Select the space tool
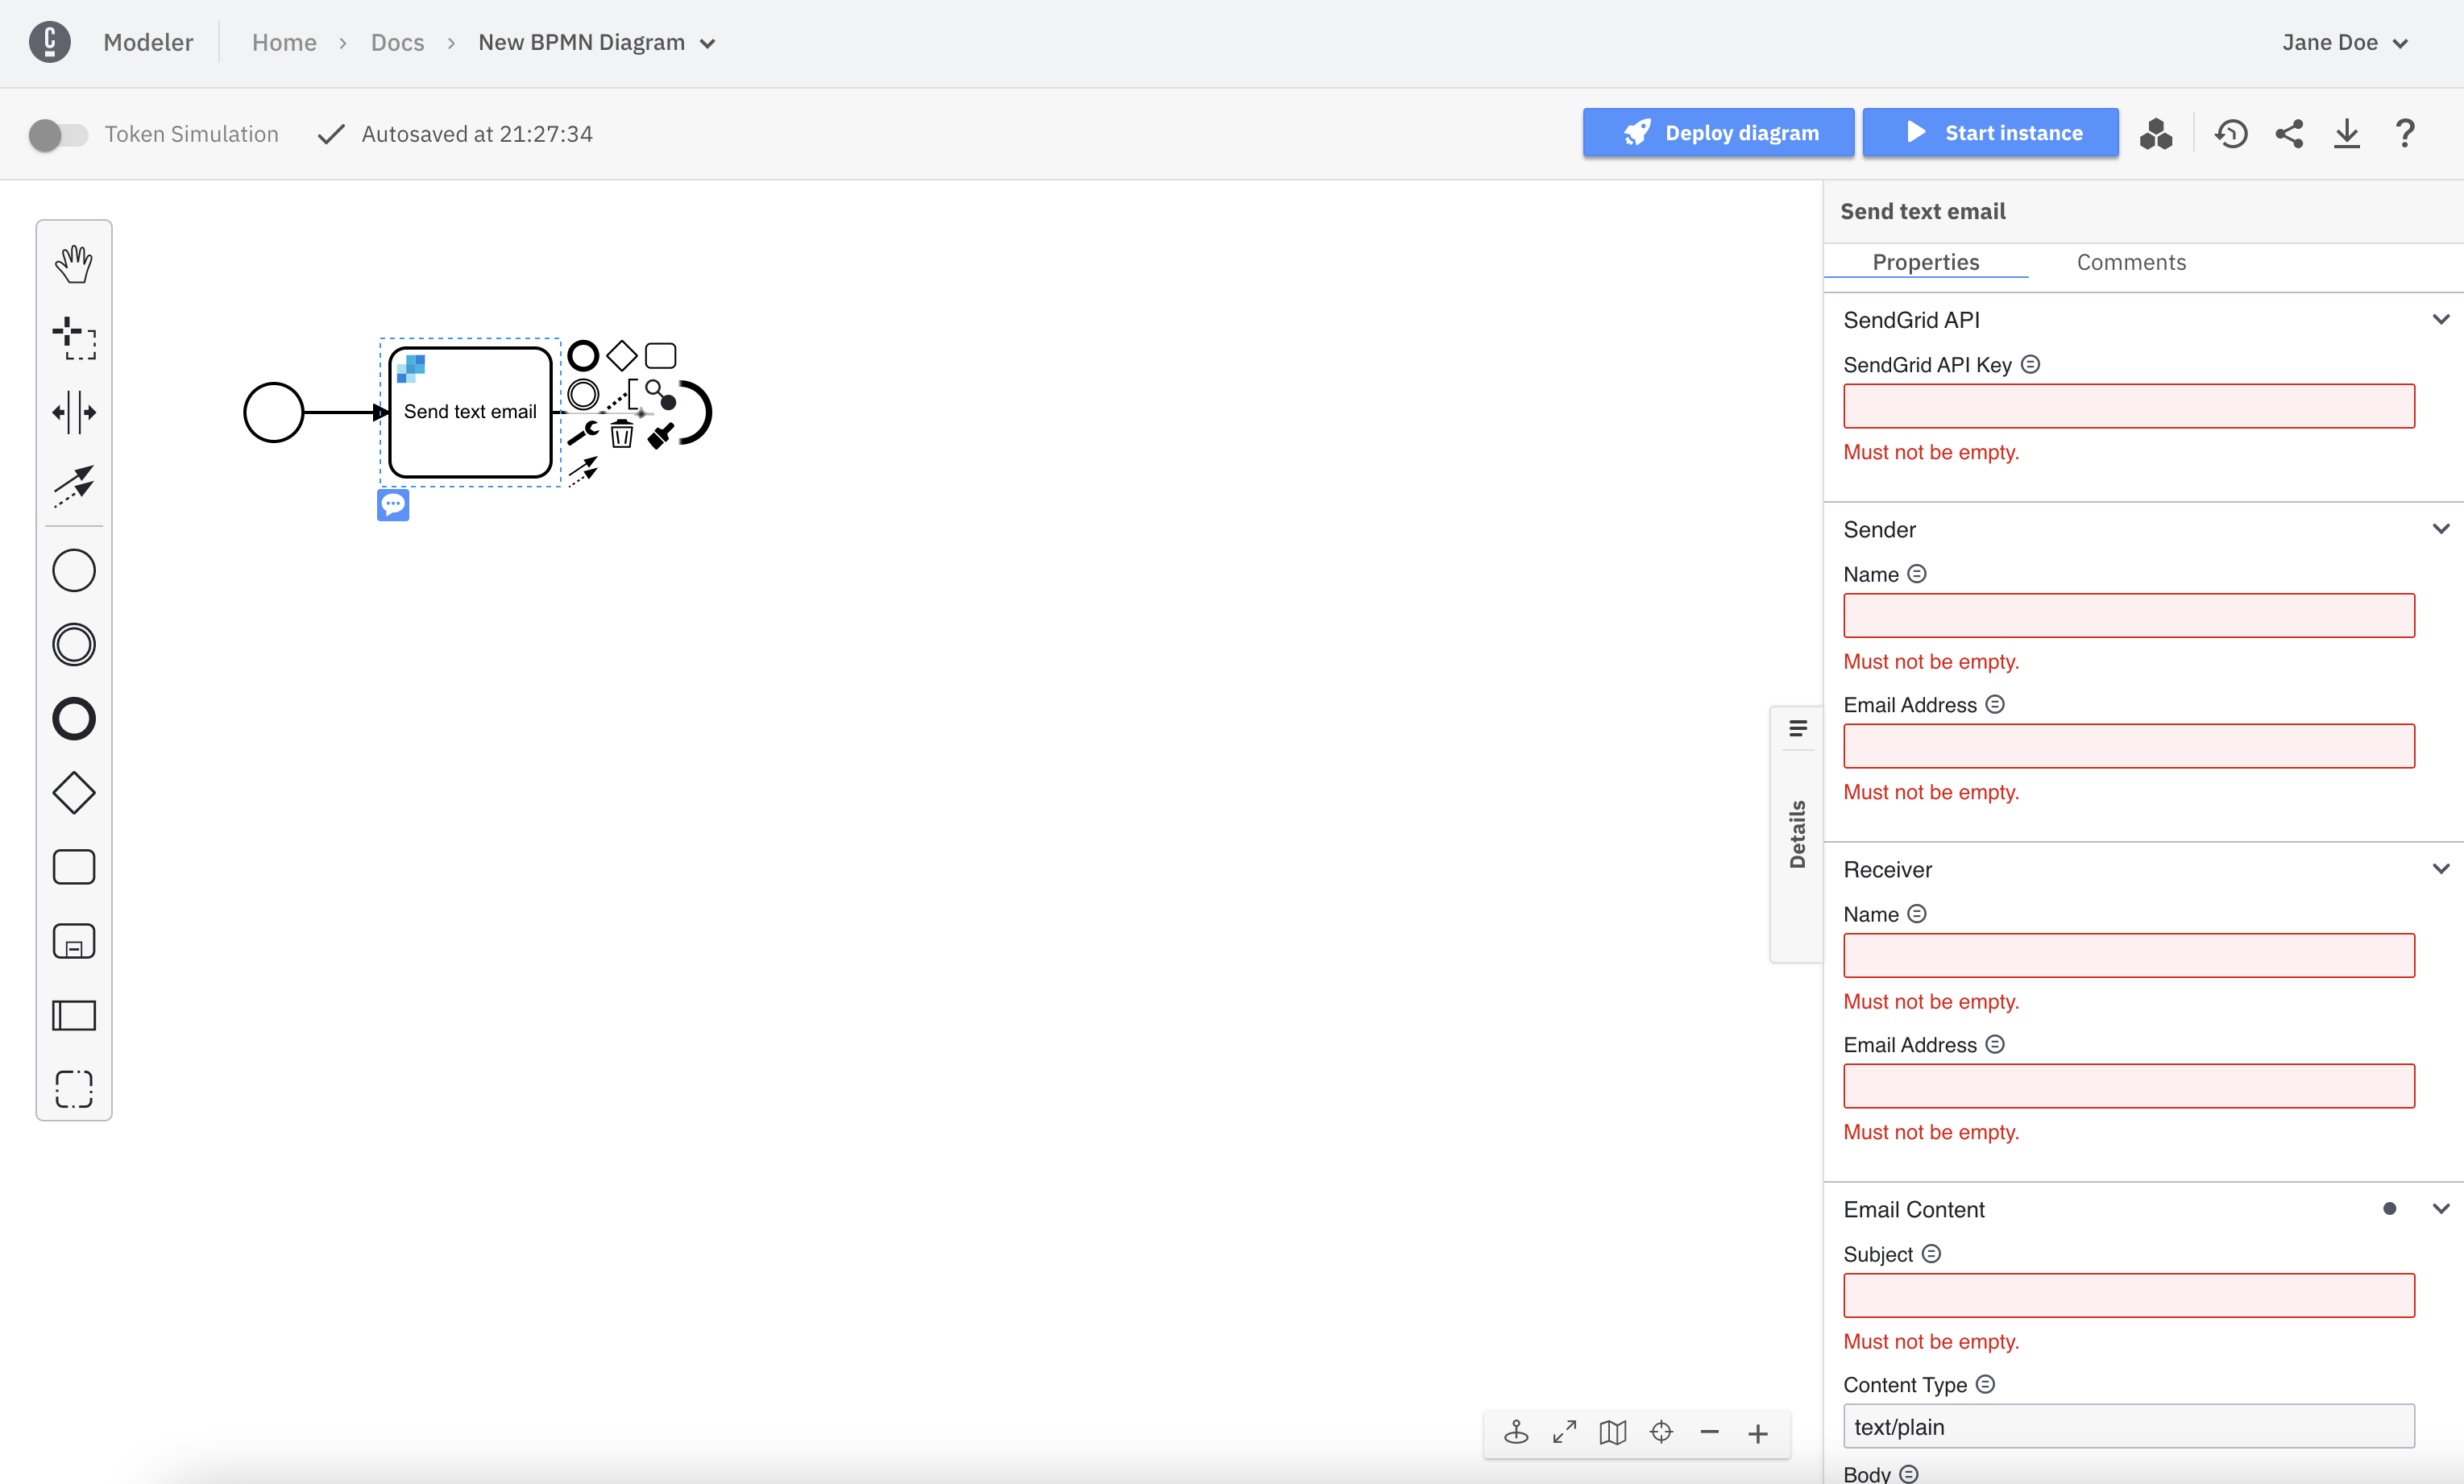The height and width of the screenshot is (1484, 2464). (x=73, y=412)
